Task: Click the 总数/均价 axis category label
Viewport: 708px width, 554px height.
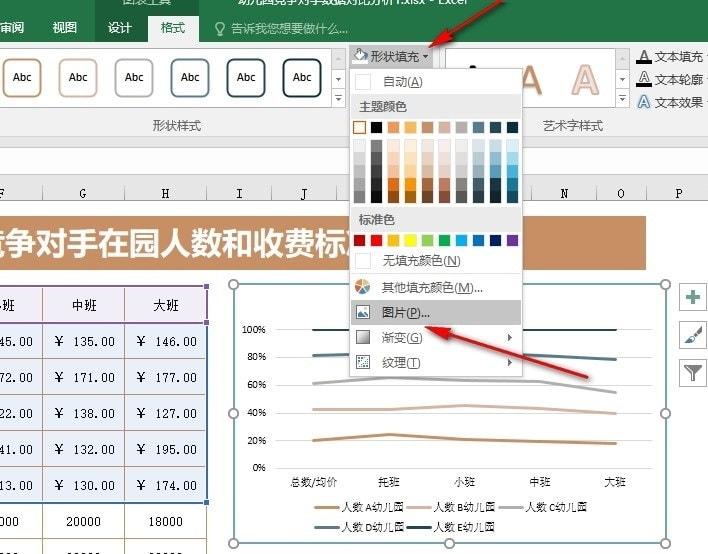Action: pyautogui.click(x=313, y=482)
